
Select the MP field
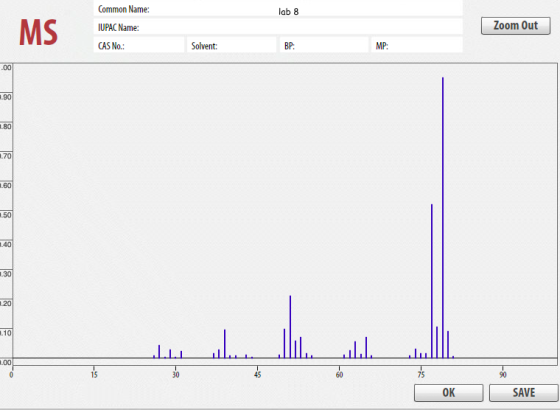[x=417, y=45]
